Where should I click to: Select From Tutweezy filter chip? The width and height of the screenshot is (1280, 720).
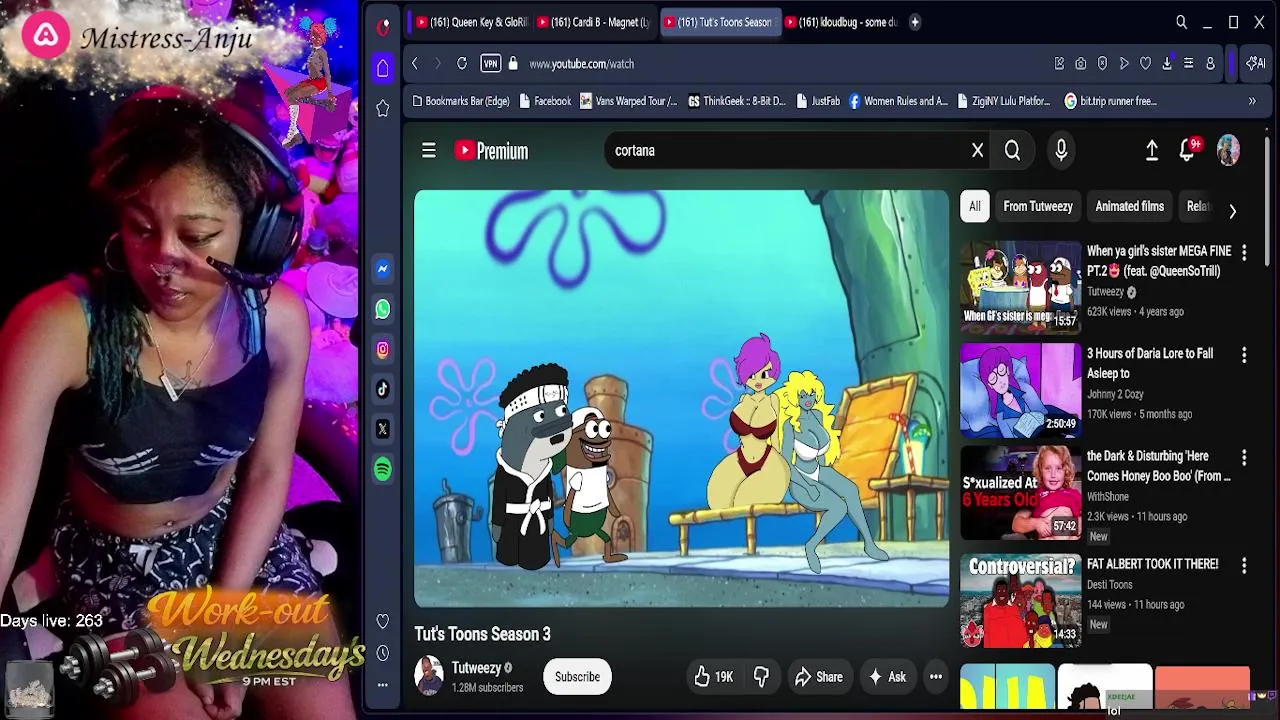click(x=1038, y=206)
